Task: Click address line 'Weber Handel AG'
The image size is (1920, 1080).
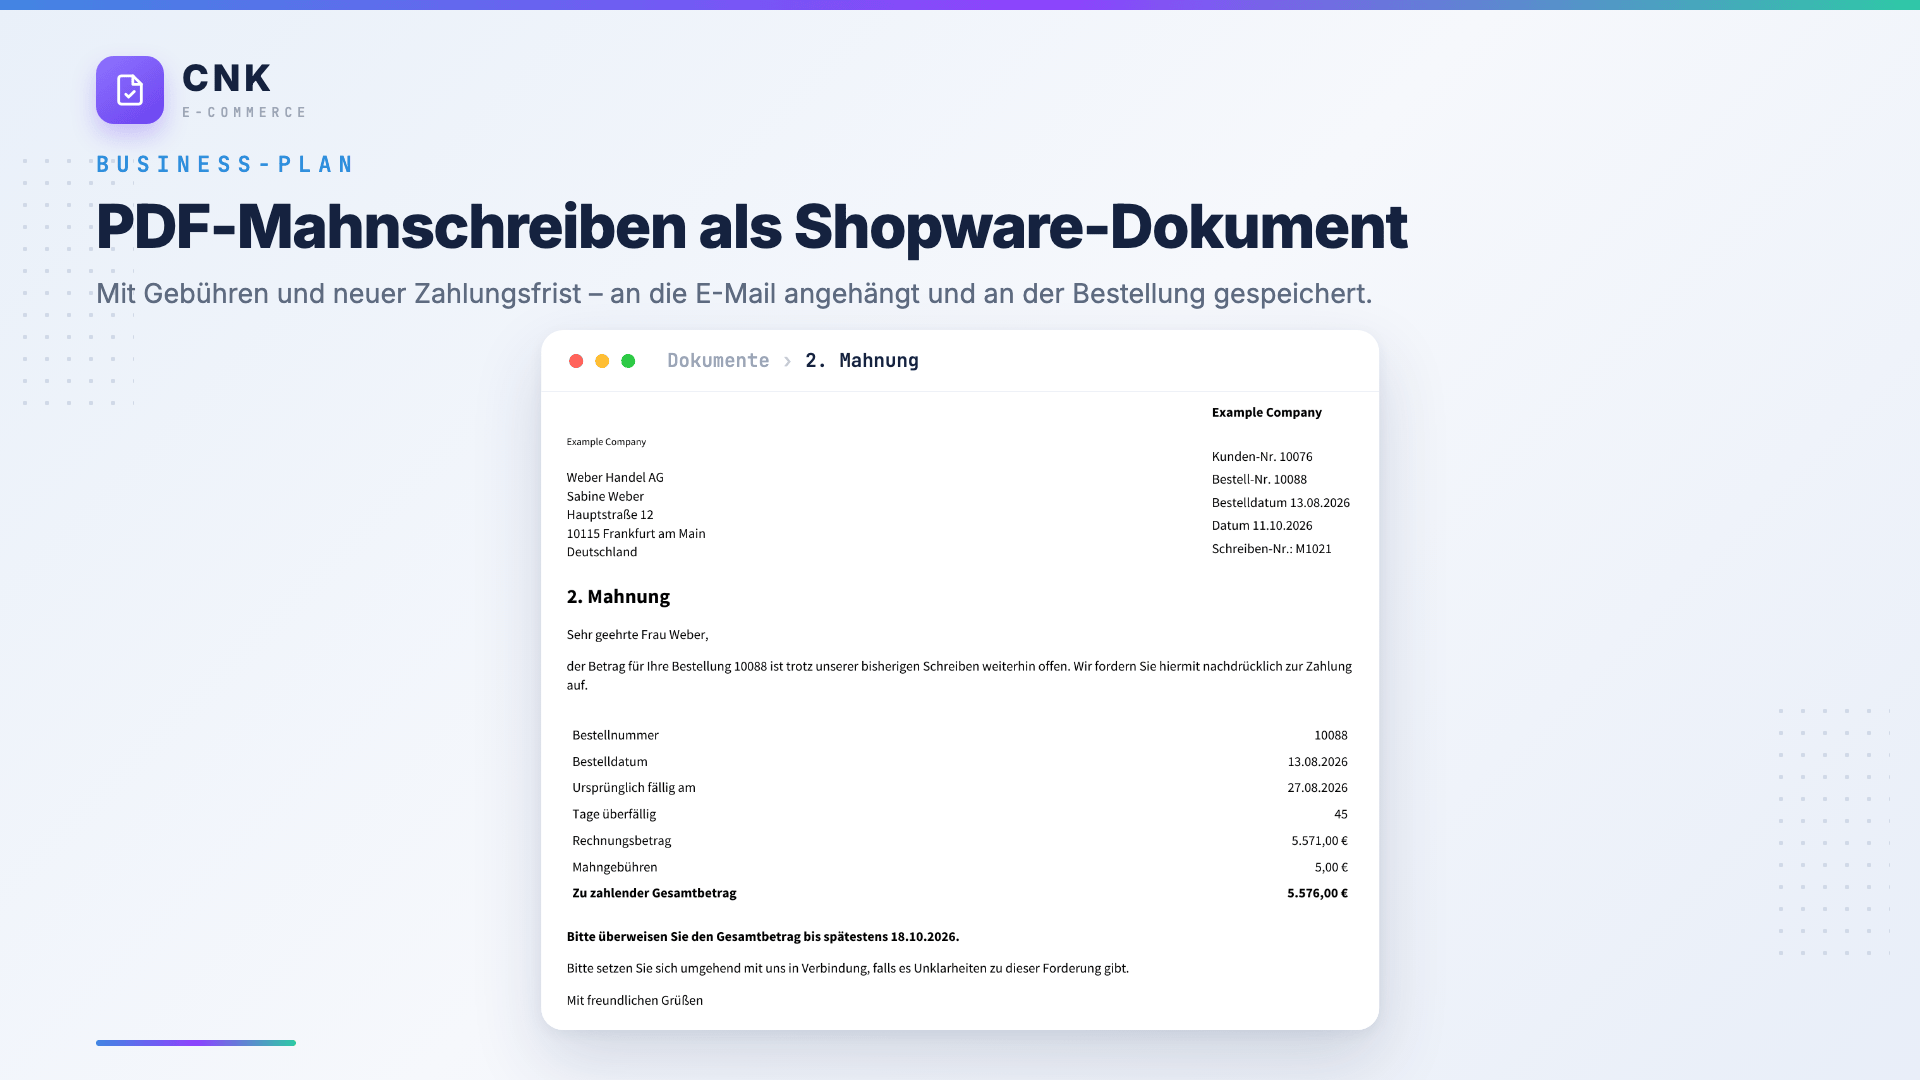Action: [615, 477]
